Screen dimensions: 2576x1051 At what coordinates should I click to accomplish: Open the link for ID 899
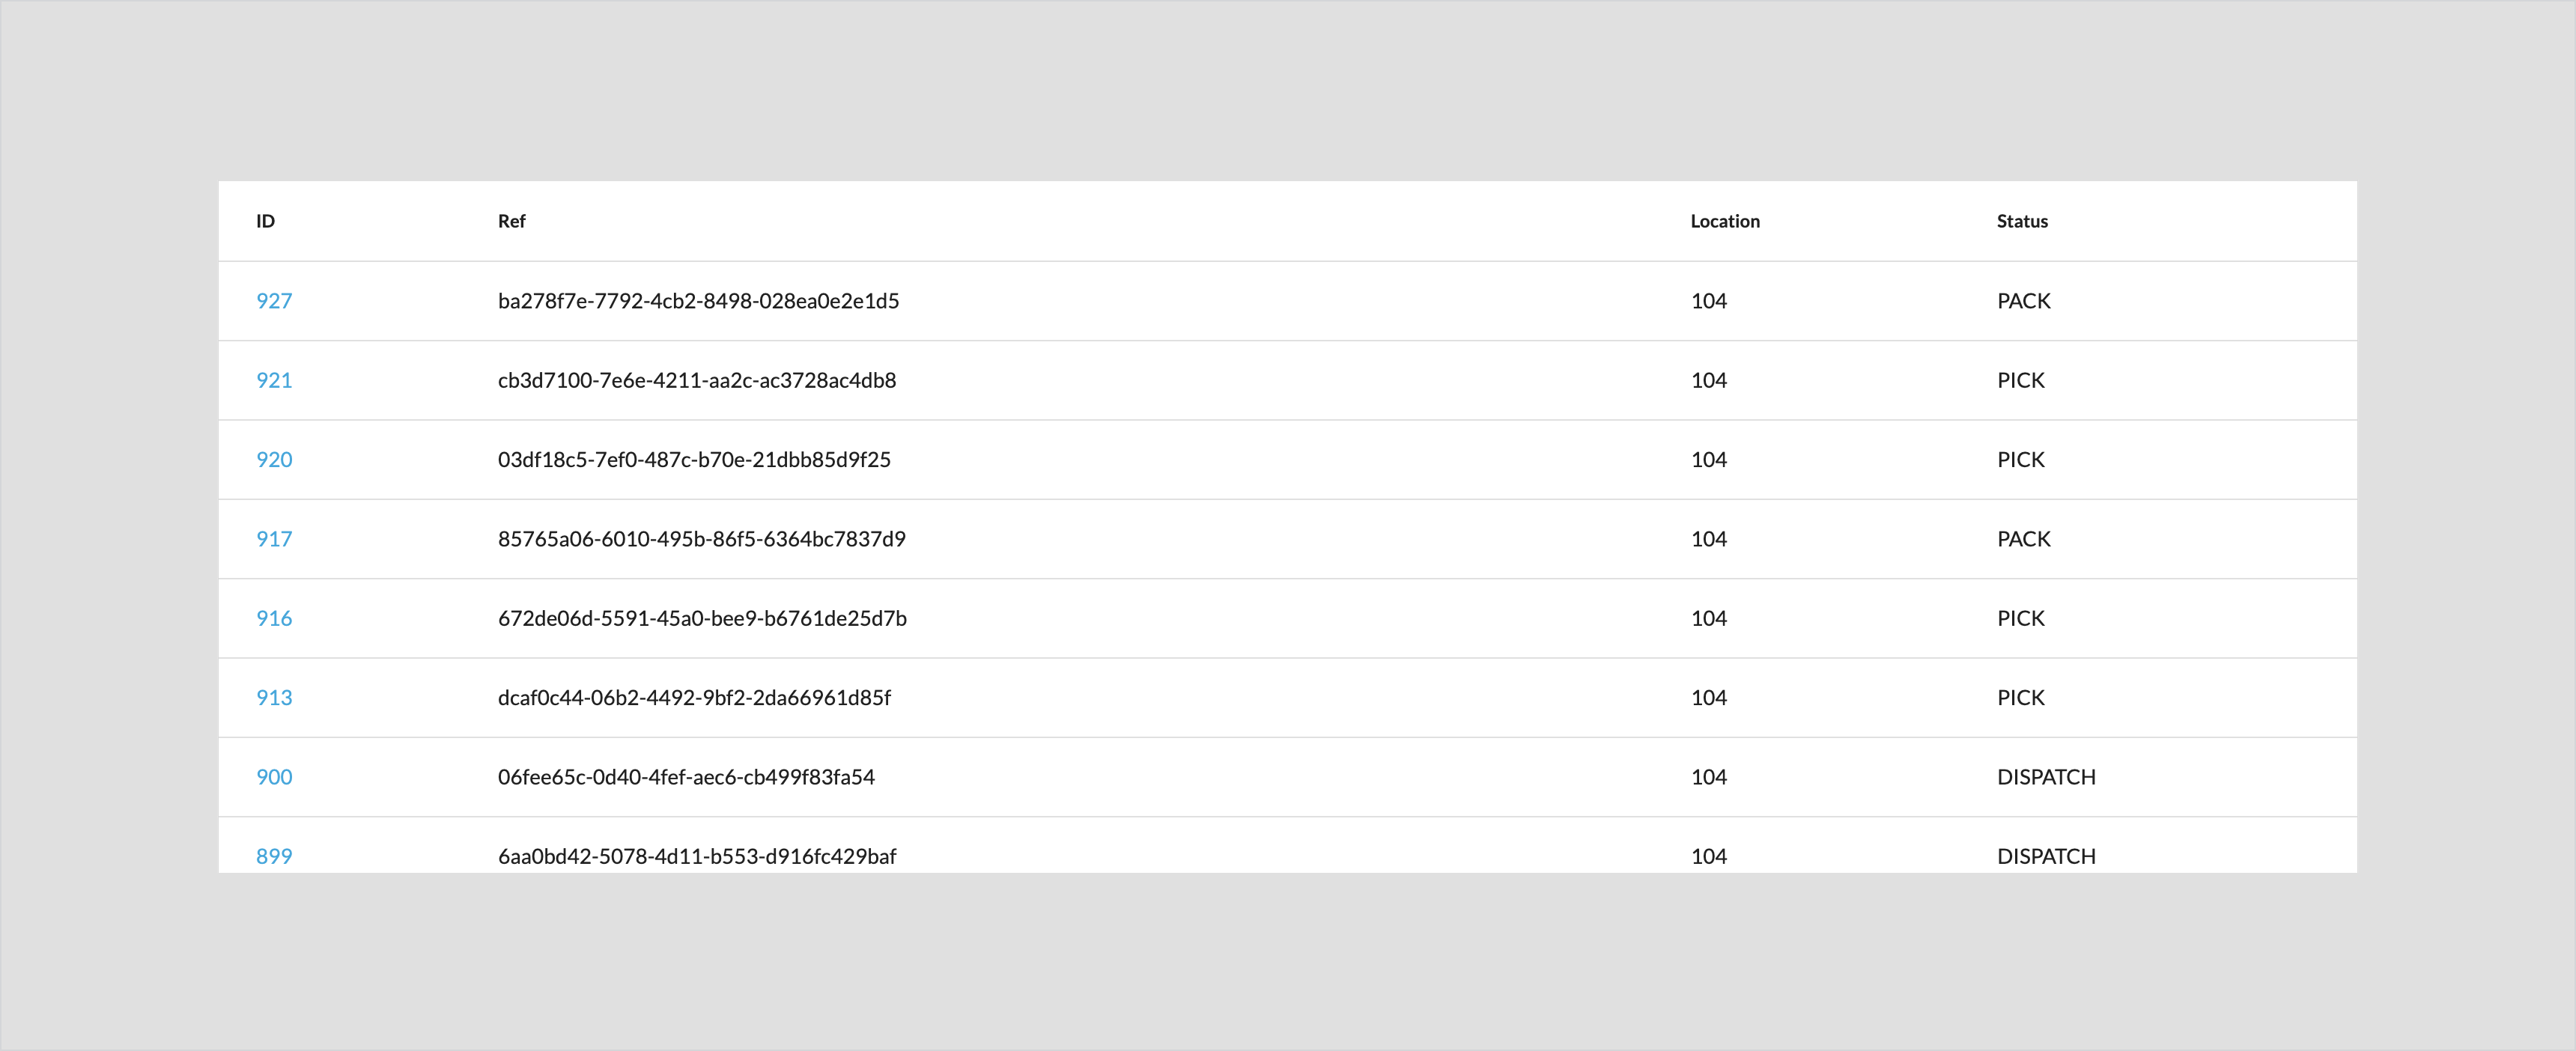(x=274, y=856)
